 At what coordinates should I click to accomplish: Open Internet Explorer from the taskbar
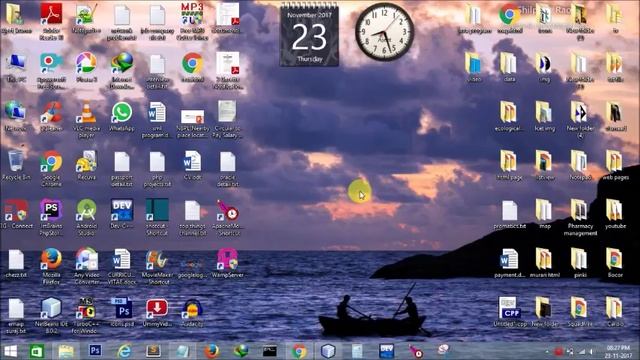[124, 351]
